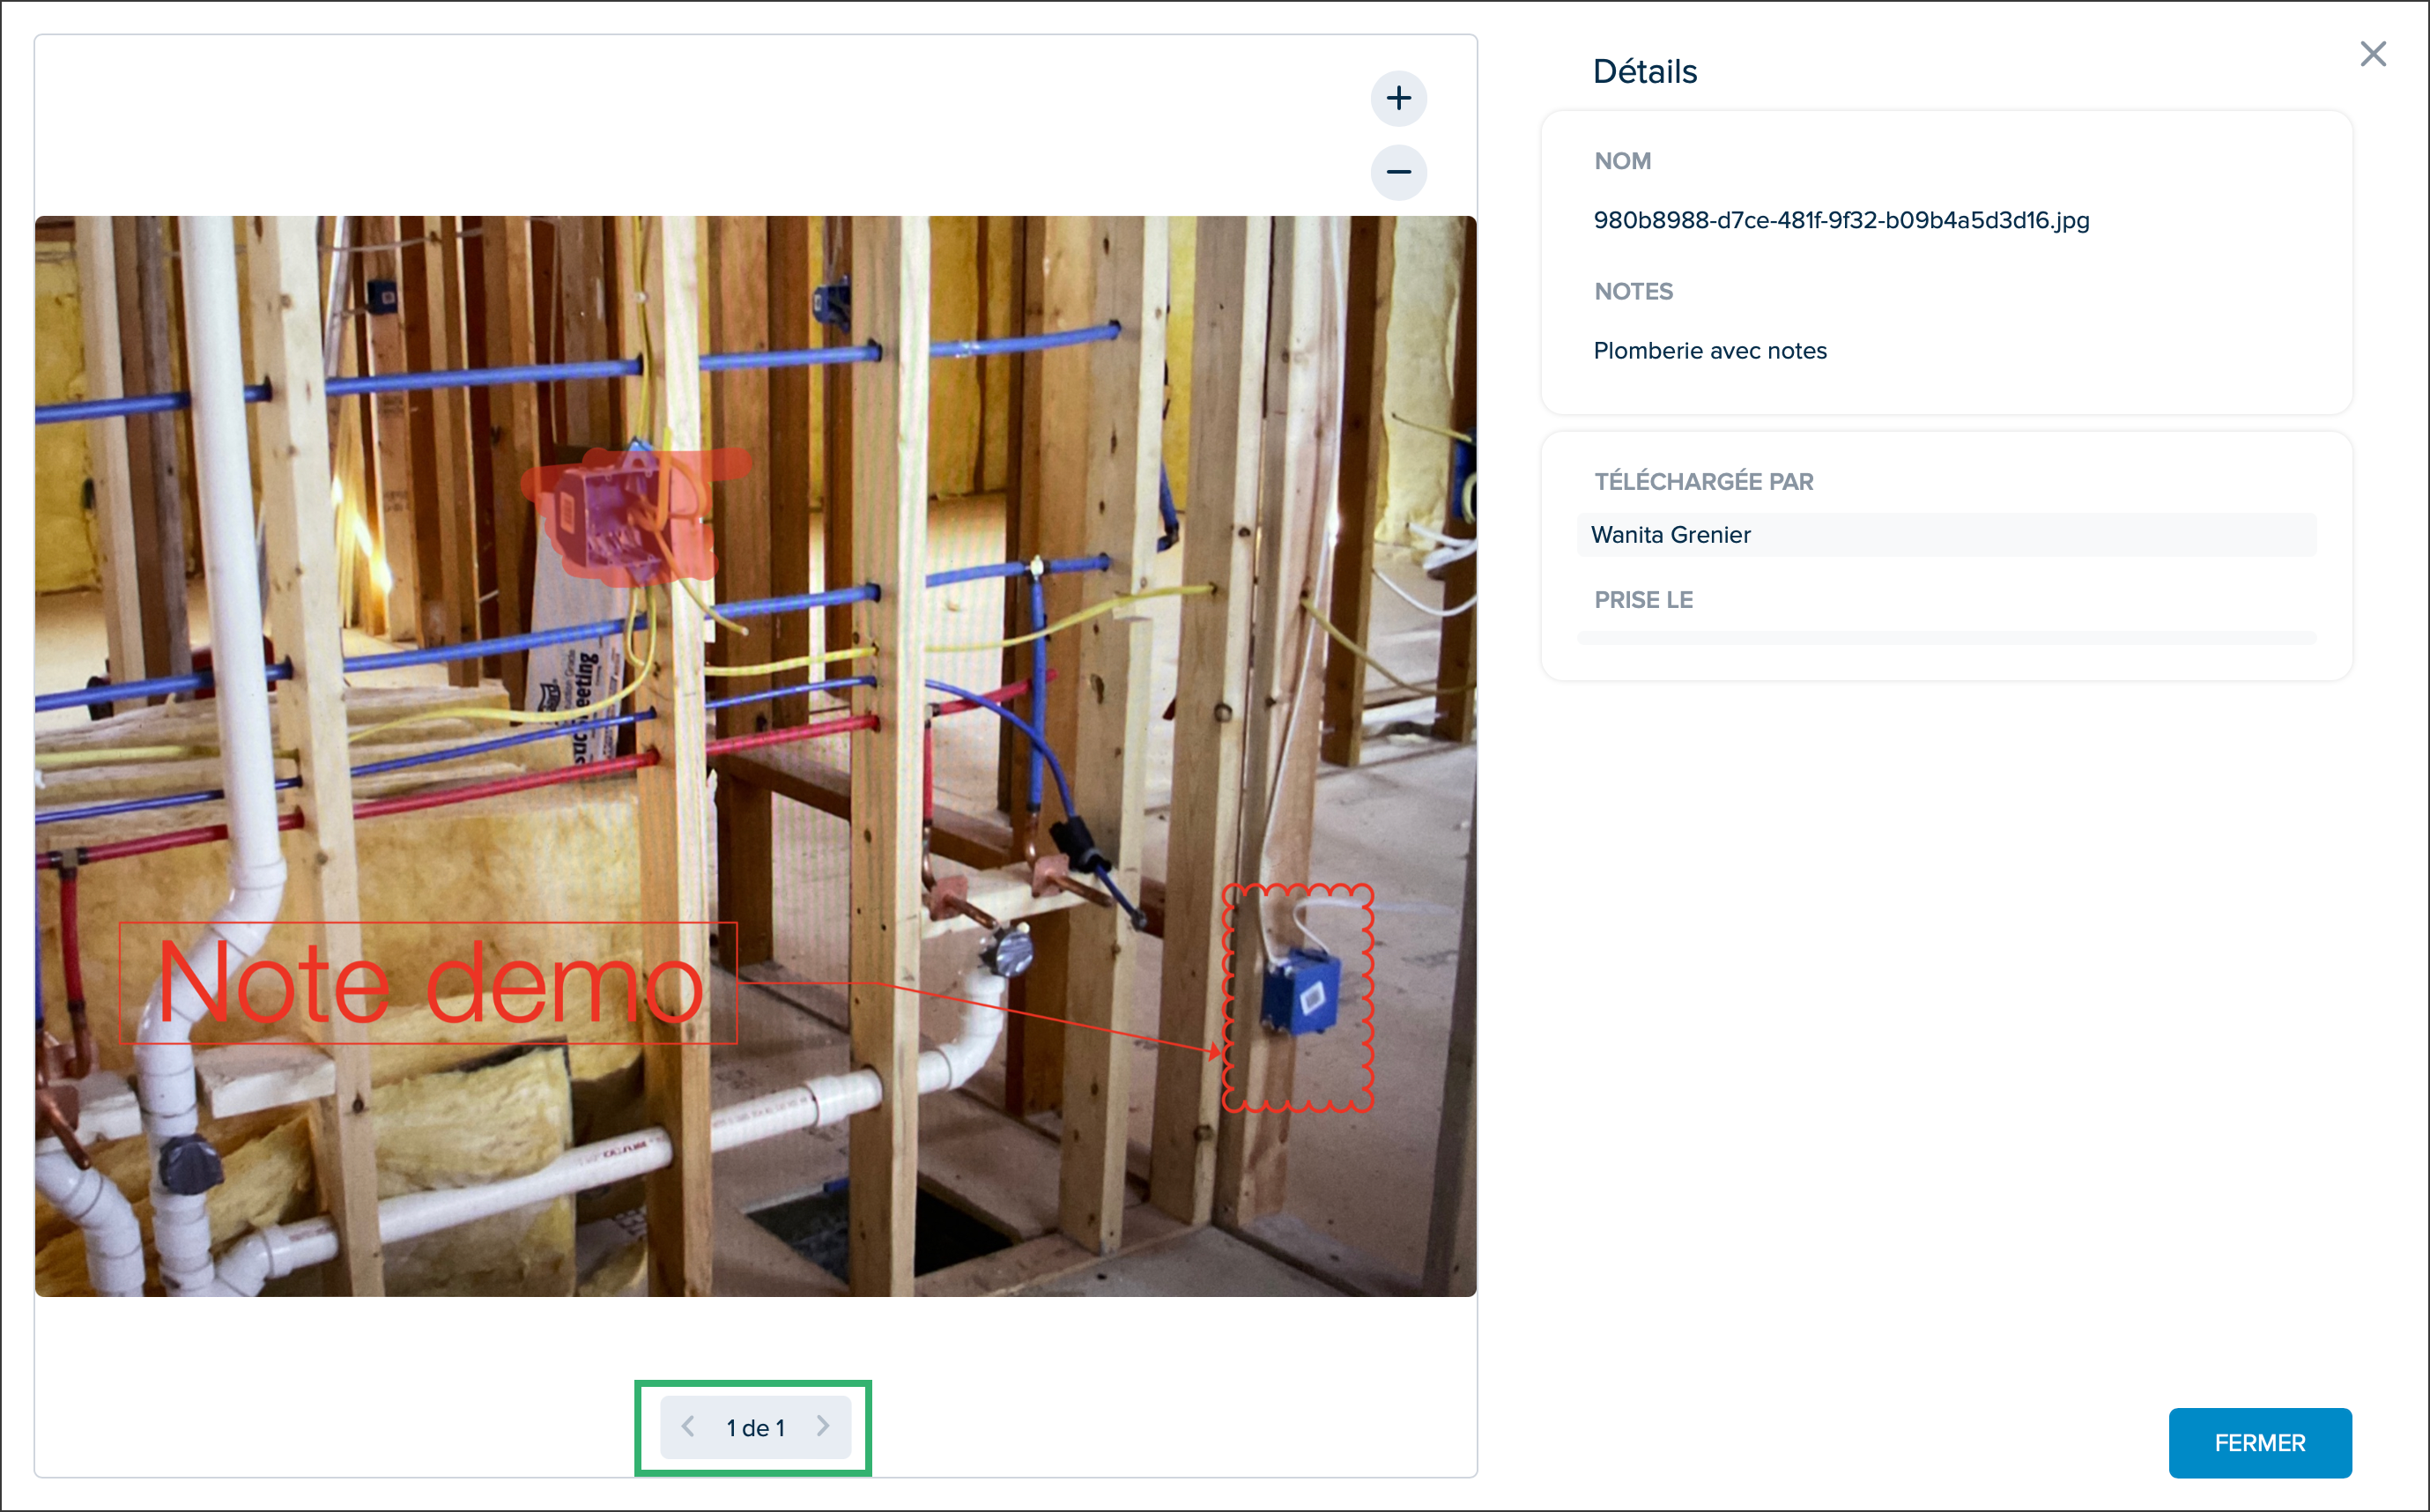The image size is (2430, 1512).
Task: Zoom in with the plus button
Action: click(1398, 98)
